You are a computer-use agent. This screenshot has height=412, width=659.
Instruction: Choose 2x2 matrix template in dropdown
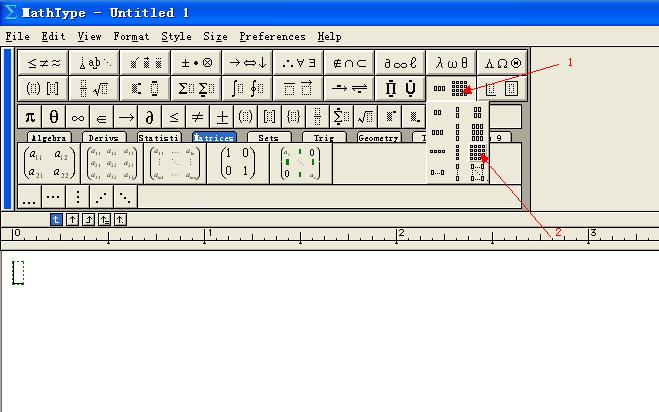[477, 112]
